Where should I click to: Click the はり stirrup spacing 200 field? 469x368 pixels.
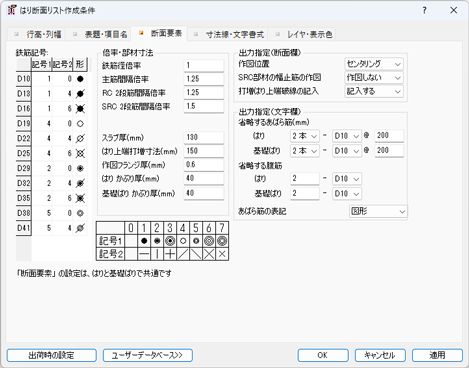point(389,136)
